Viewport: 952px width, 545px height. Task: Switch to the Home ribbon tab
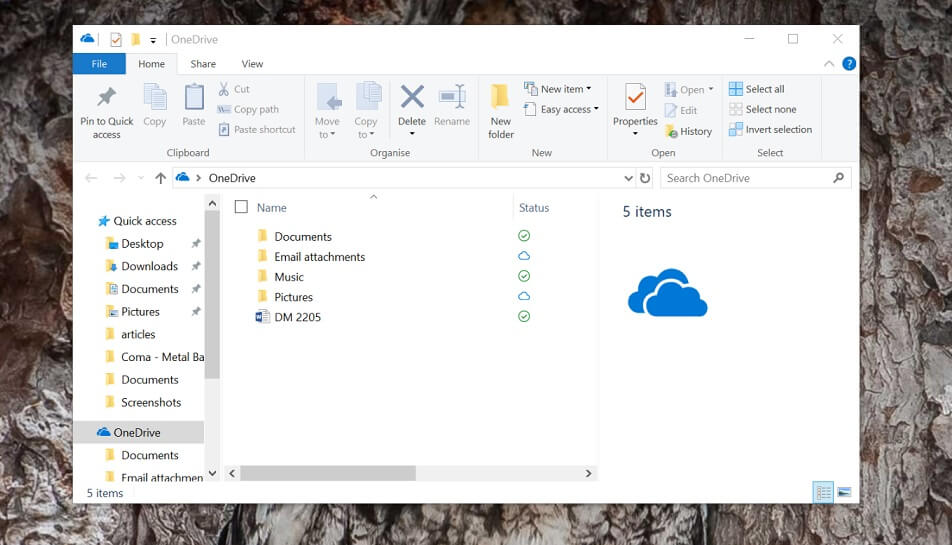click(151, 64)
